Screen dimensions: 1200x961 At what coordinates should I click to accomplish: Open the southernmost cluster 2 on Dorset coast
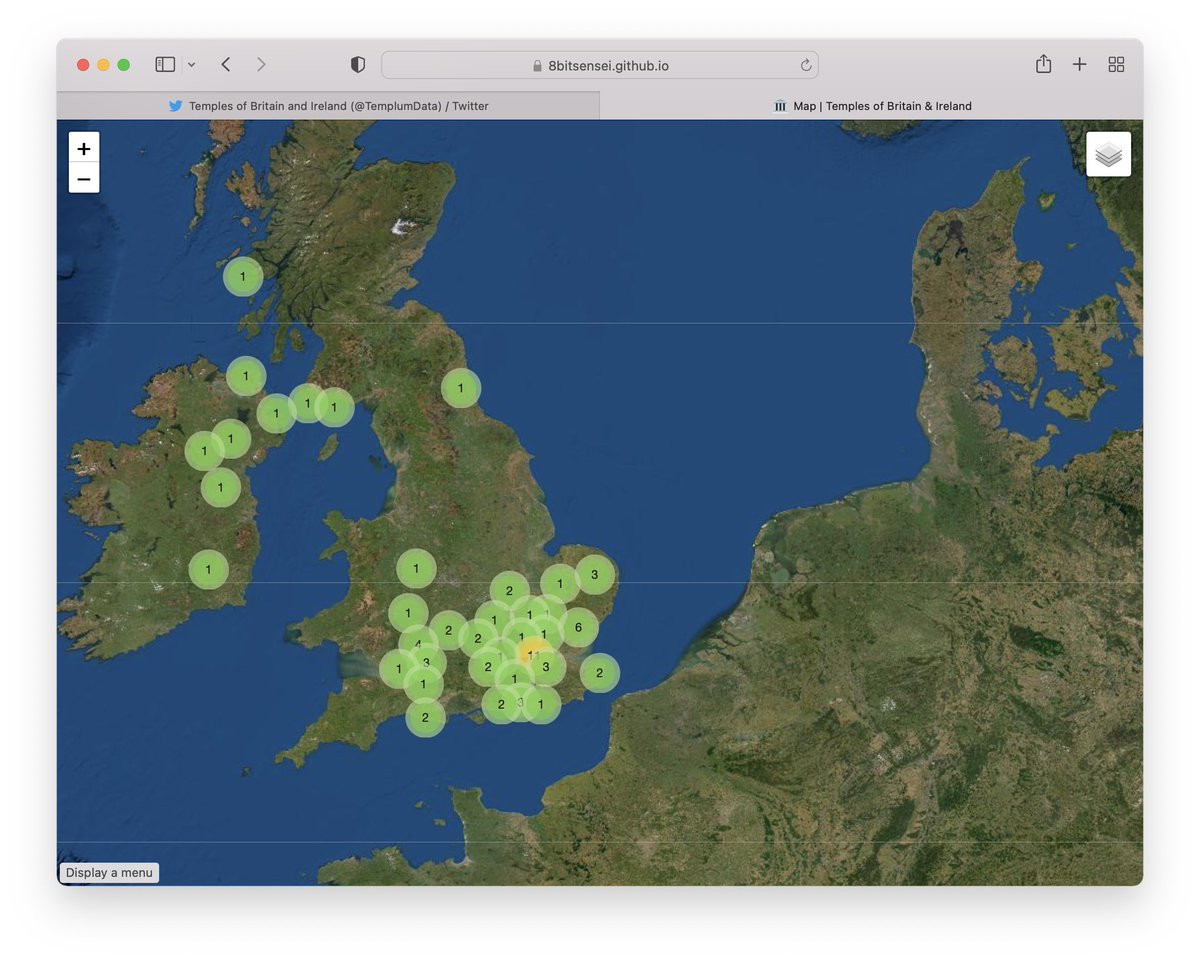pos(425,717)
